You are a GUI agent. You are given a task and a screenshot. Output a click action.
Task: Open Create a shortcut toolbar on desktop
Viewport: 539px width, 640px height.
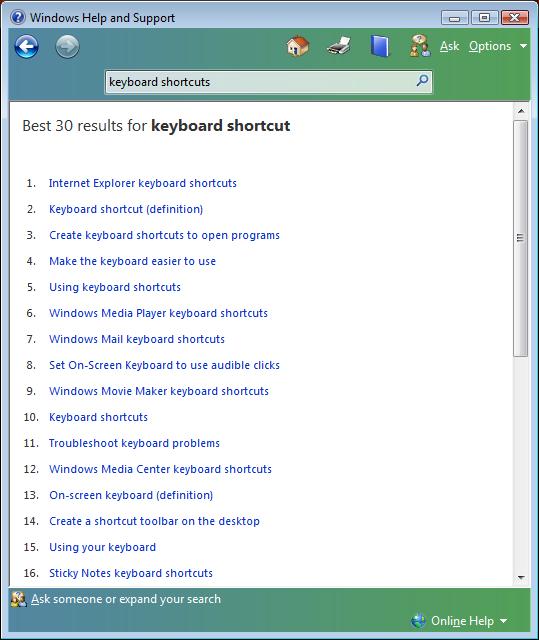pos(154,521)
